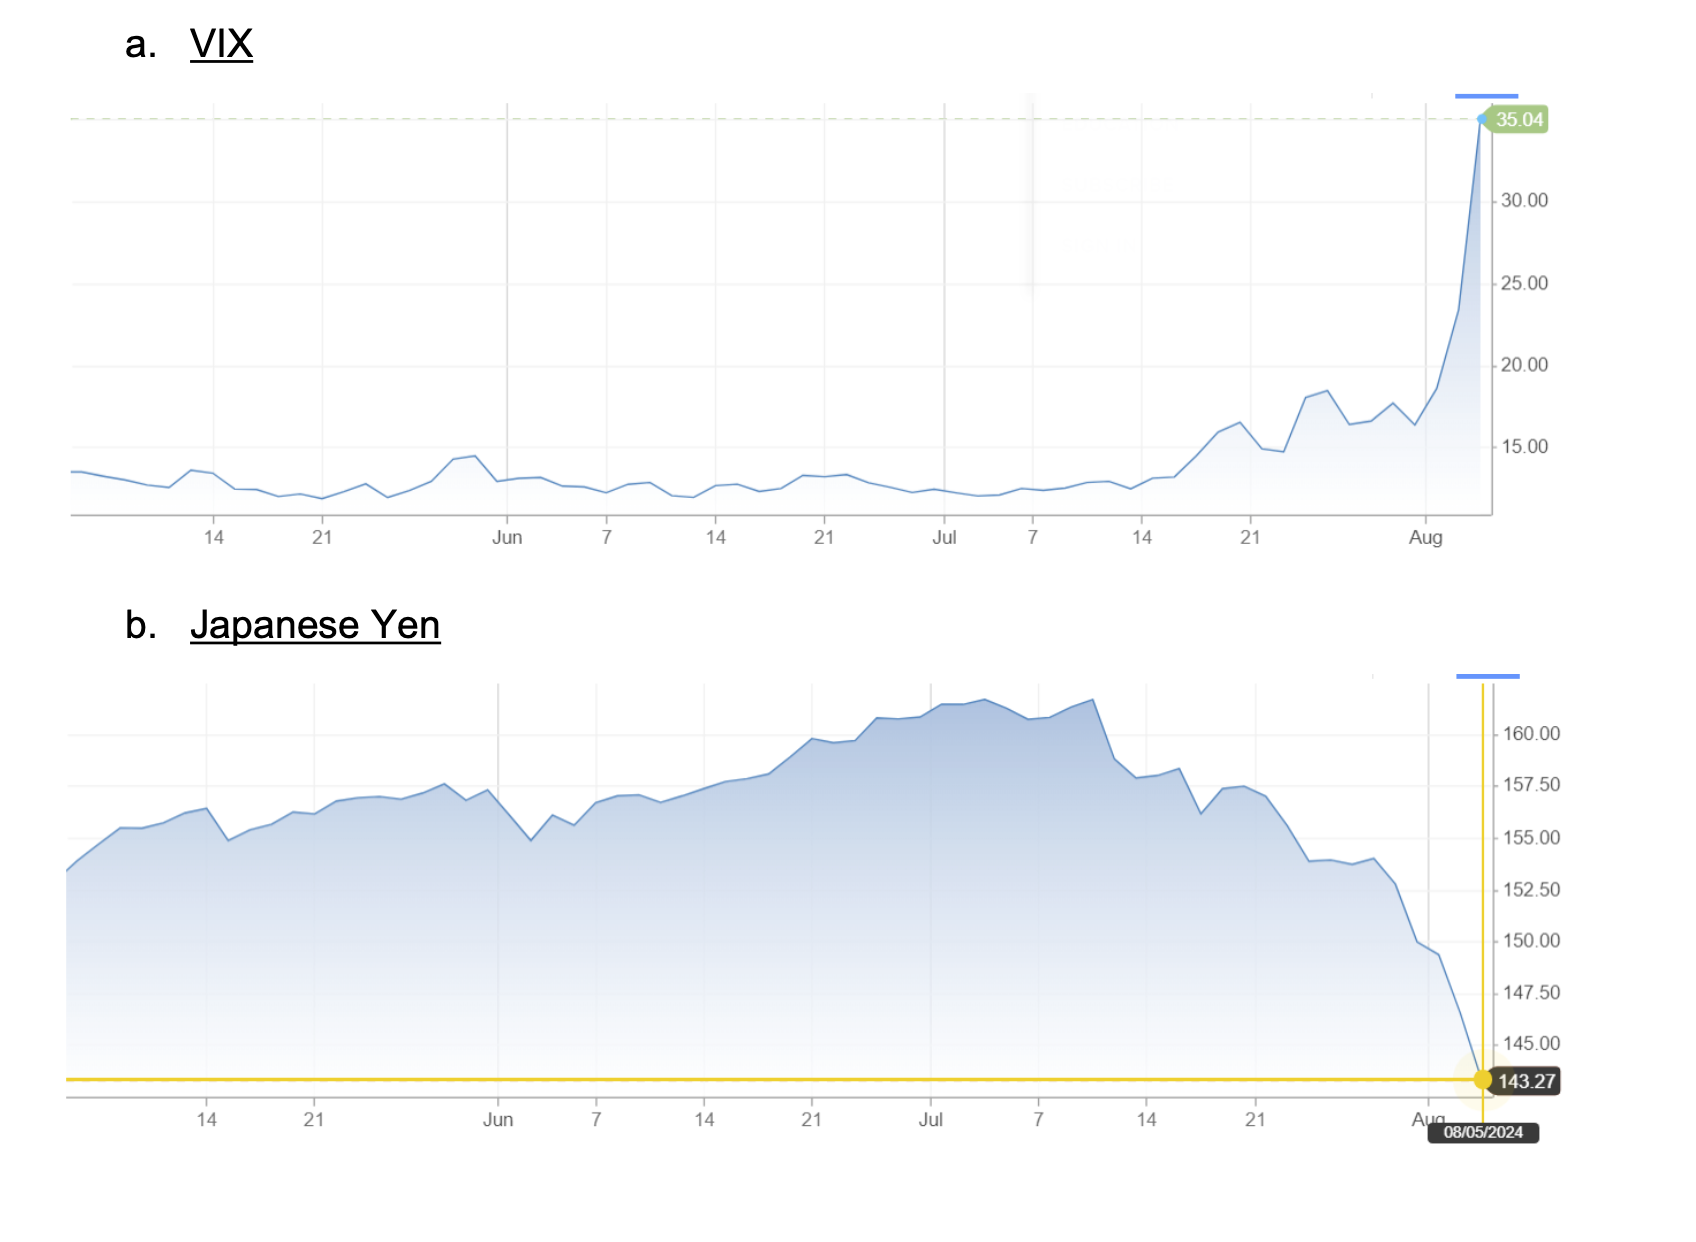The height and width of the screenshot is (1242, 1696).
Task: Click the 160.00 label on the Yen axis
Action: [x=1531, y=734]
